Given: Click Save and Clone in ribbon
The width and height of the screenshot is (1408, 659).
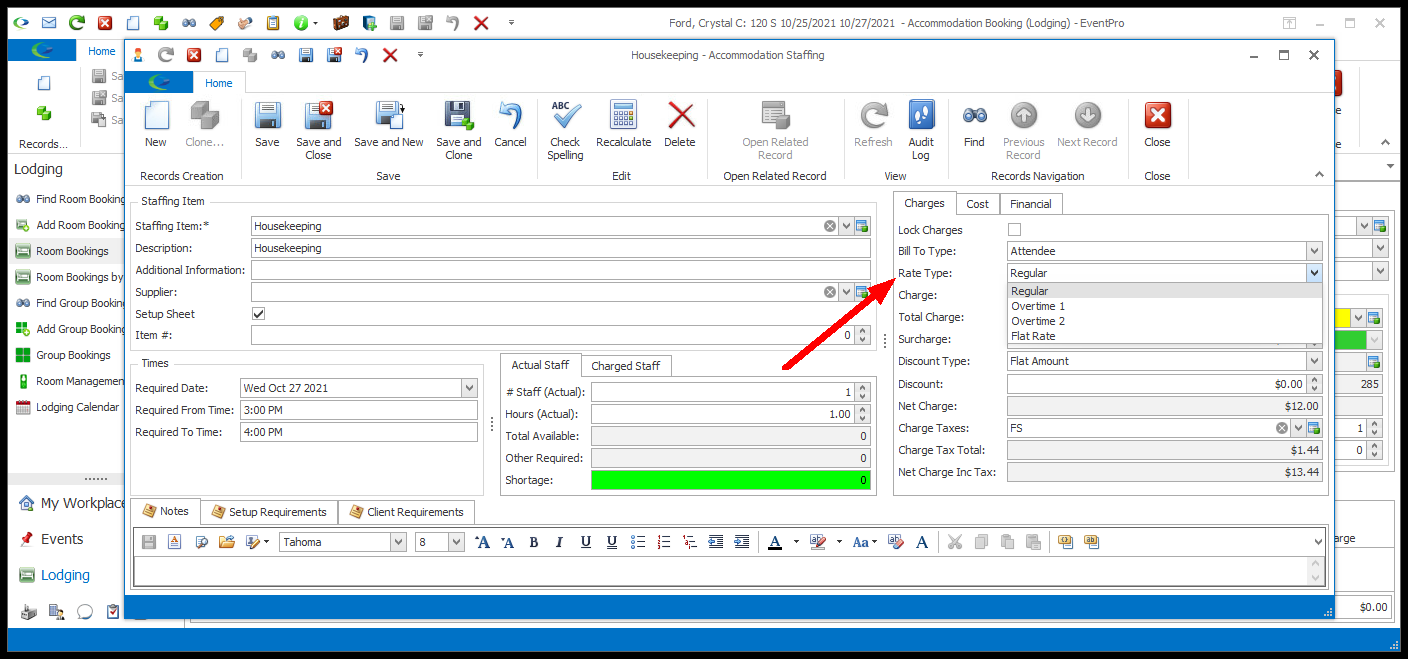Looking at the screenshot, I should click(459, 130).
